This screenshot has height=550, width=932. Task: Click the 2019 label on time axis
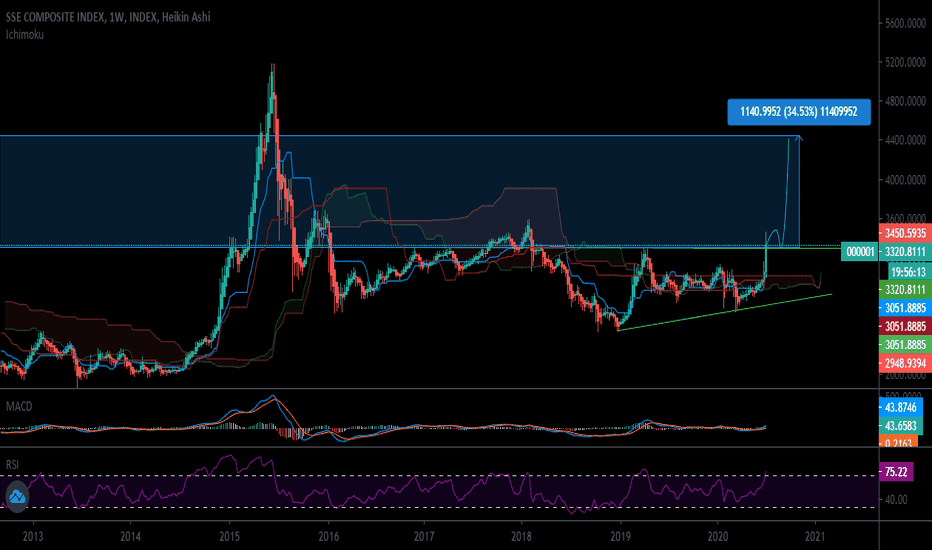[621, 537]
